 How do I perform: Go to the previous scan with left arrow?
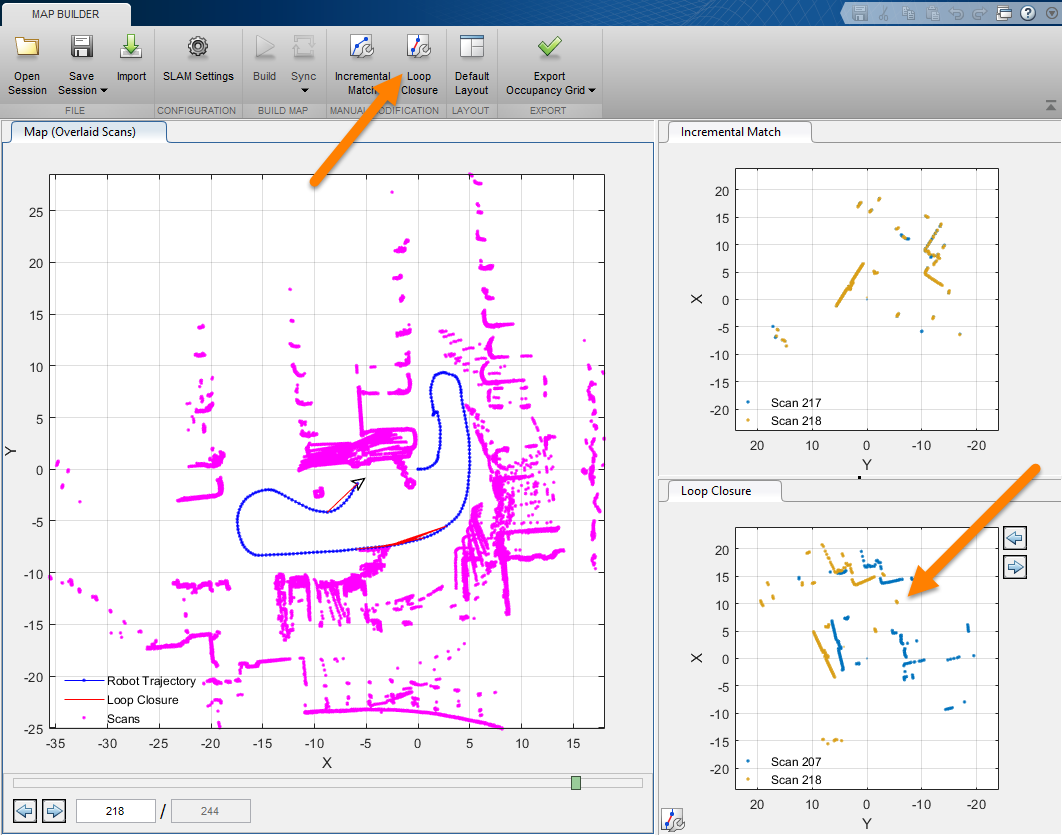coord(25,811)
